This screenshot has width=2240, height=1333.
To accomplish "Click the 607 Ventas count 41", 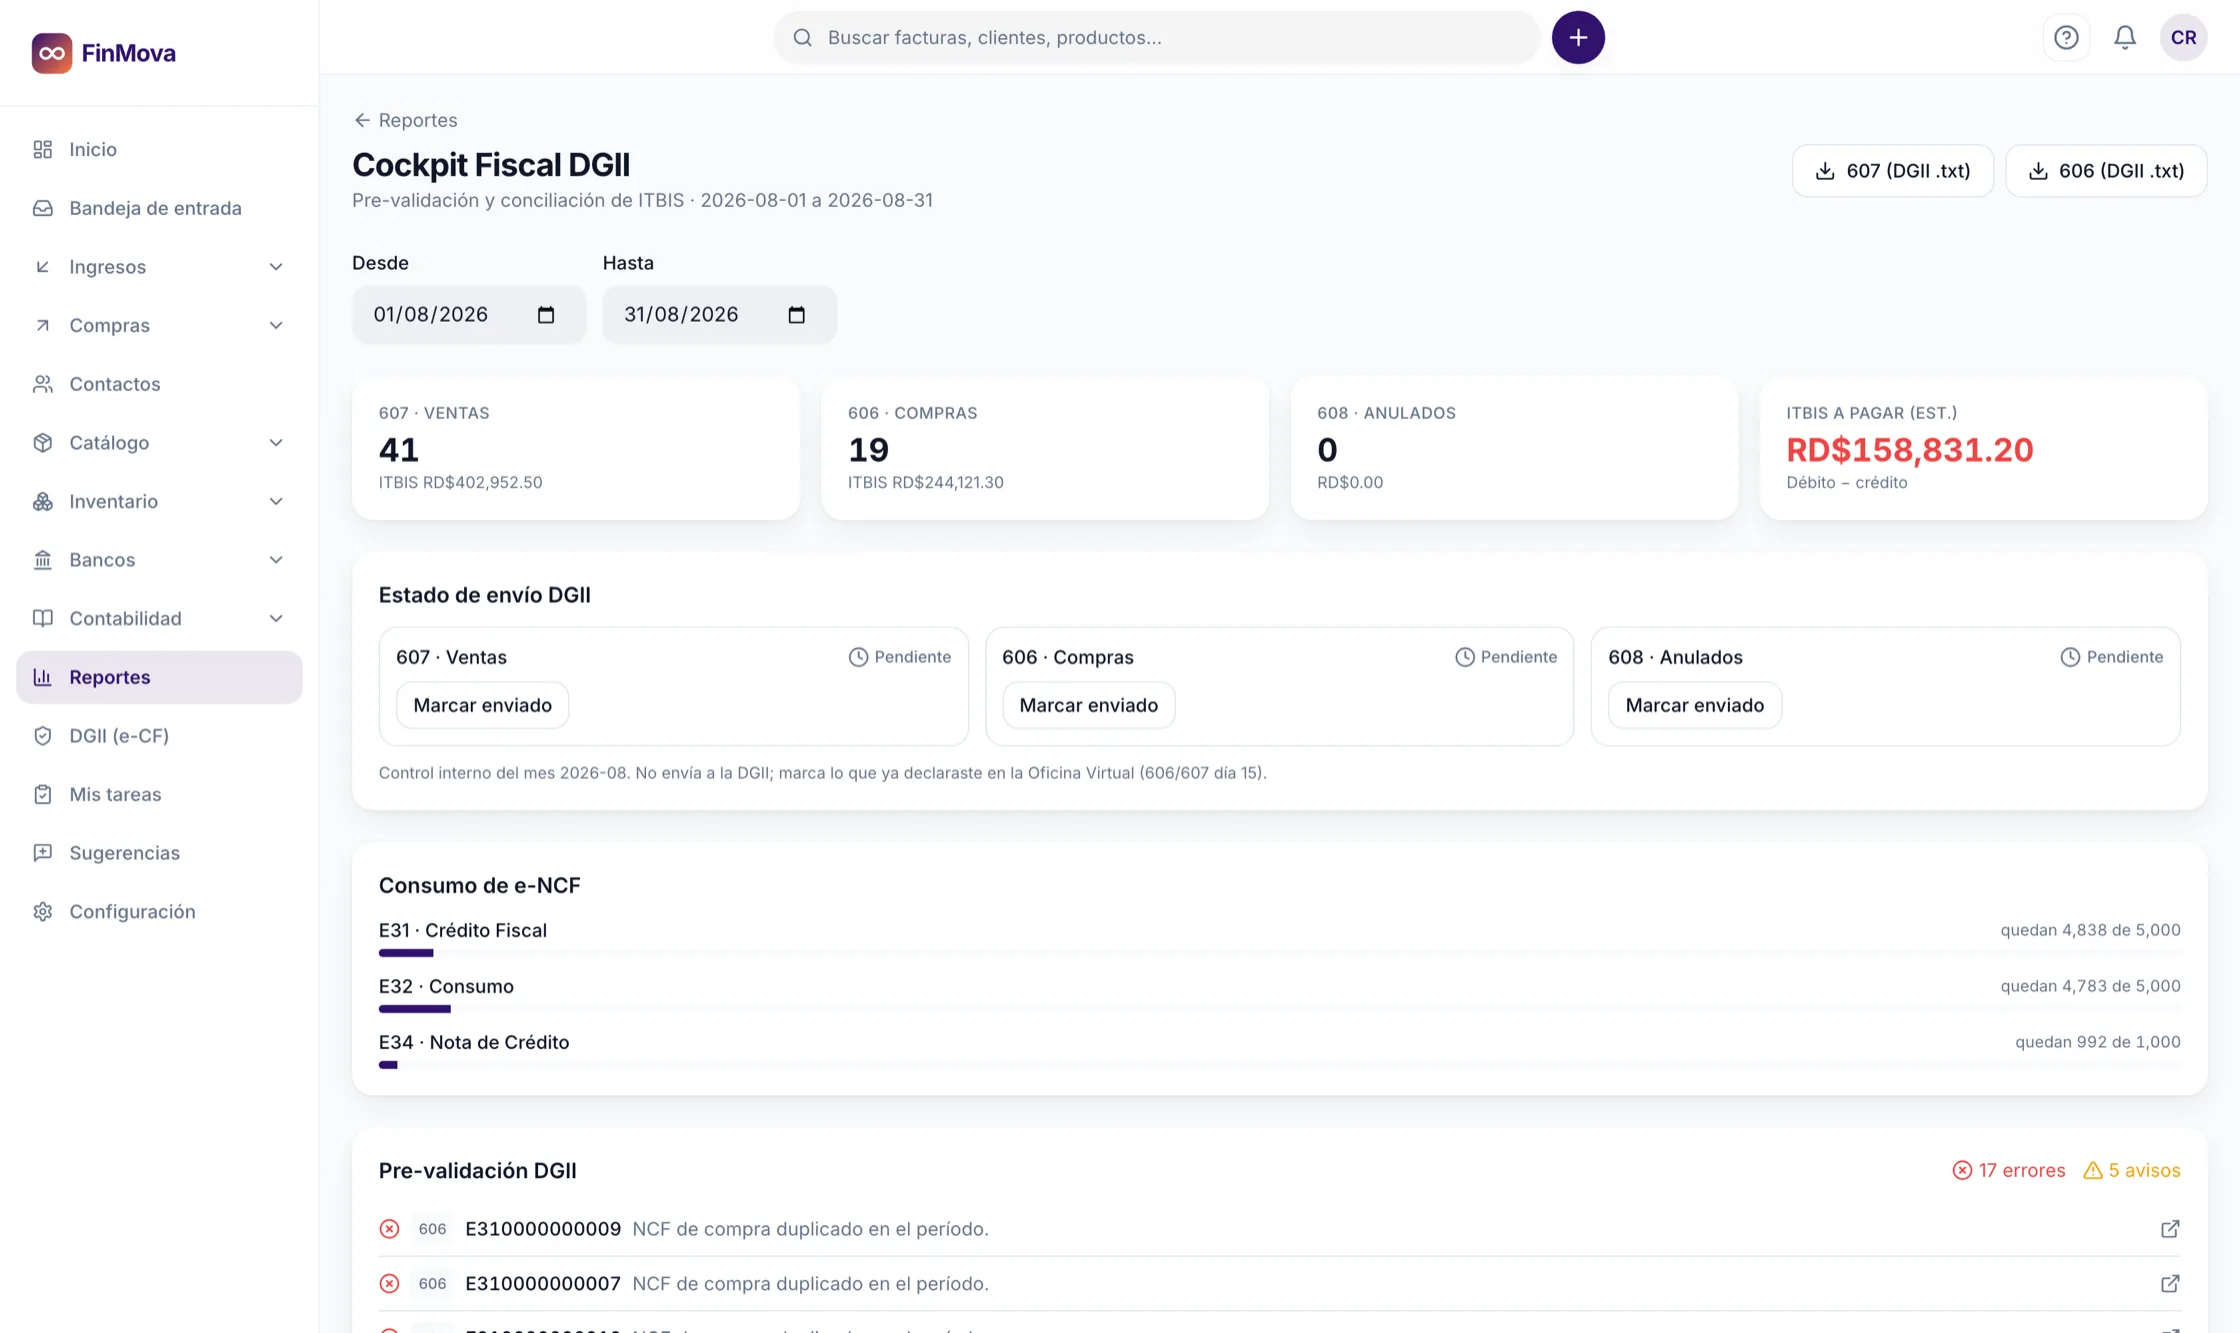I will point(398,450).
